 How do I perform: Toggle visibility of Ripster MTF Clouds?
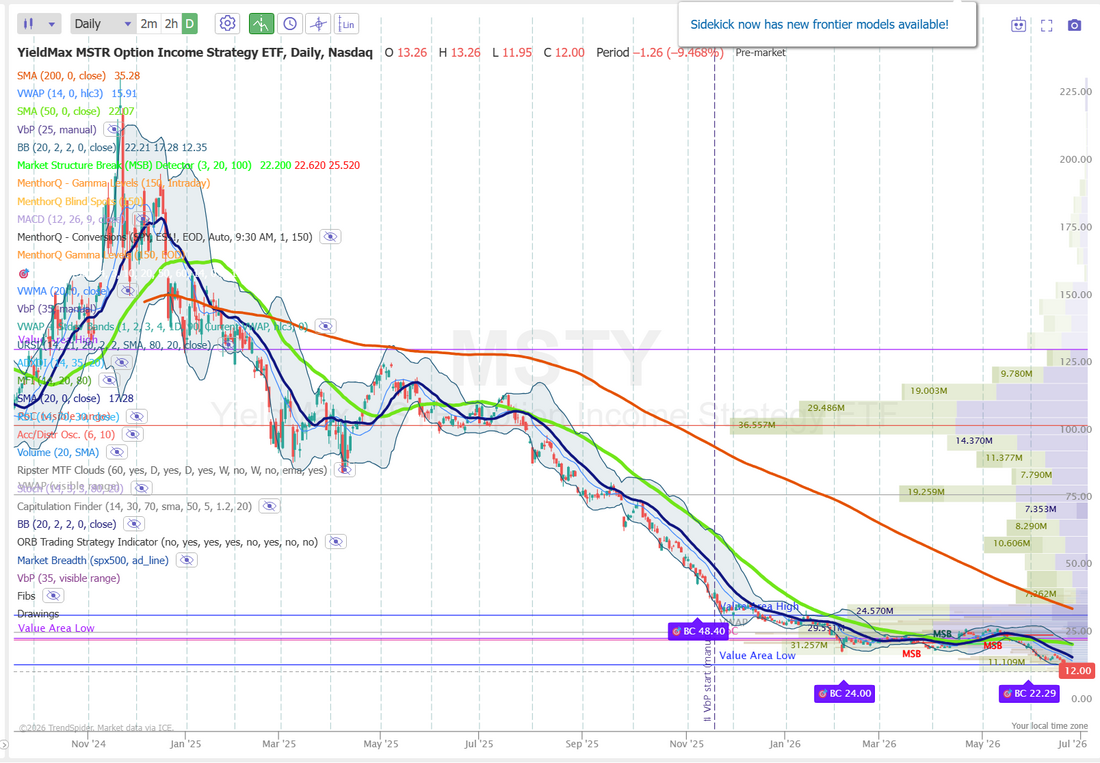pyautogui.click(x=344, y=471)
